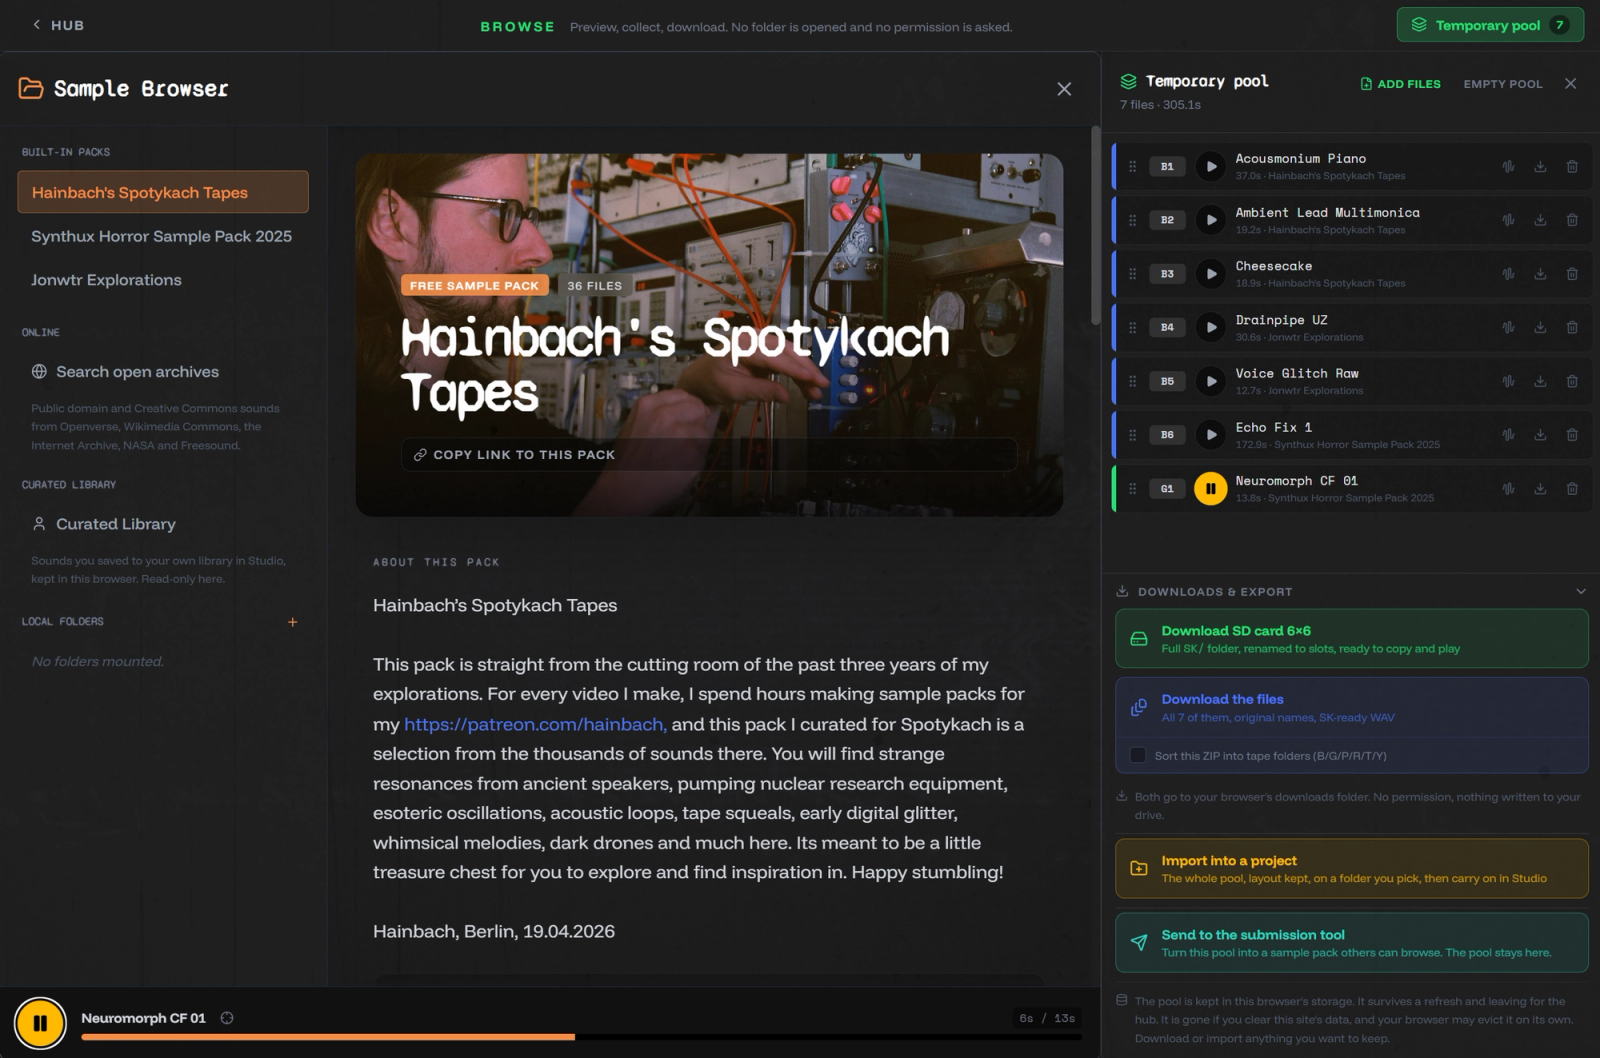The width and height of the screenshot is (1600, 1058).
Task: Delete Neuromorph CF 01 from the pool
Action: (x=1572, y=489)
